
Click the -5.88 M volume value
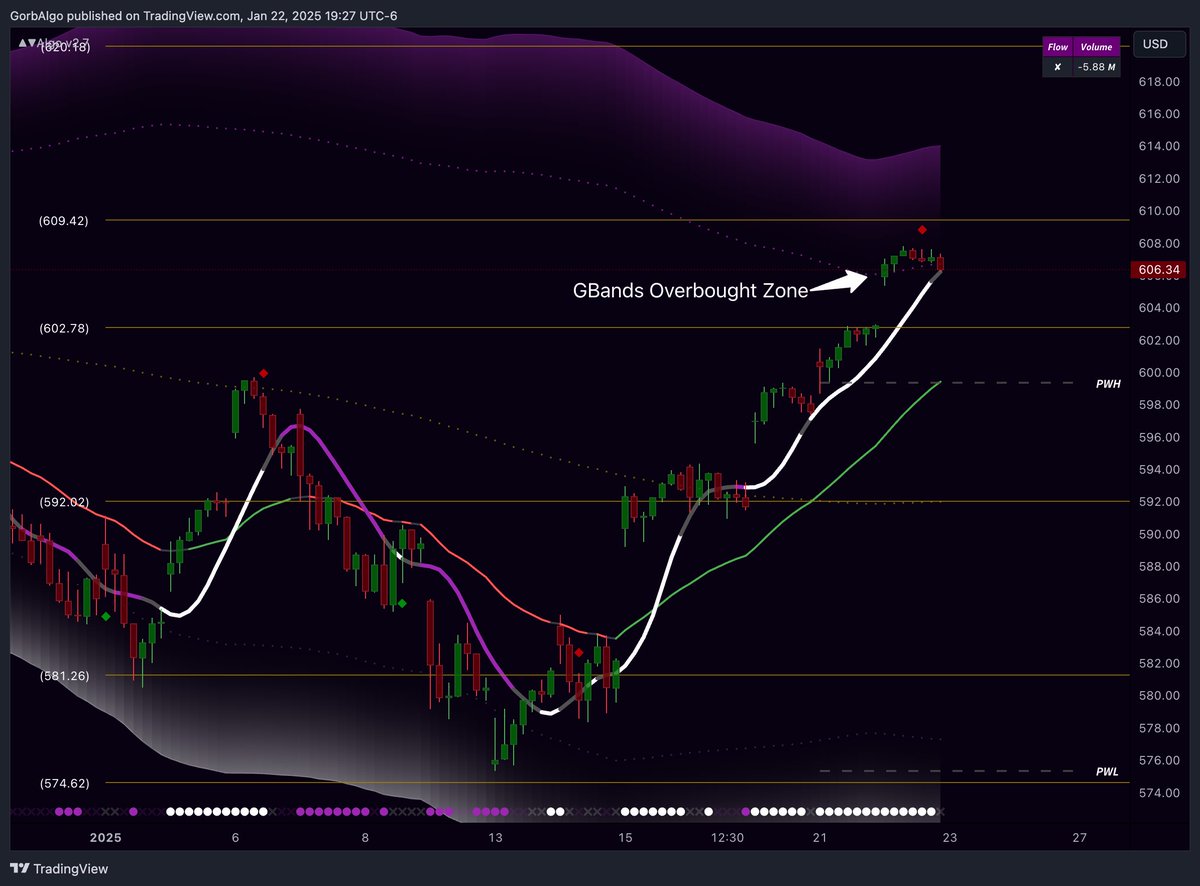tap(1095, 67)
